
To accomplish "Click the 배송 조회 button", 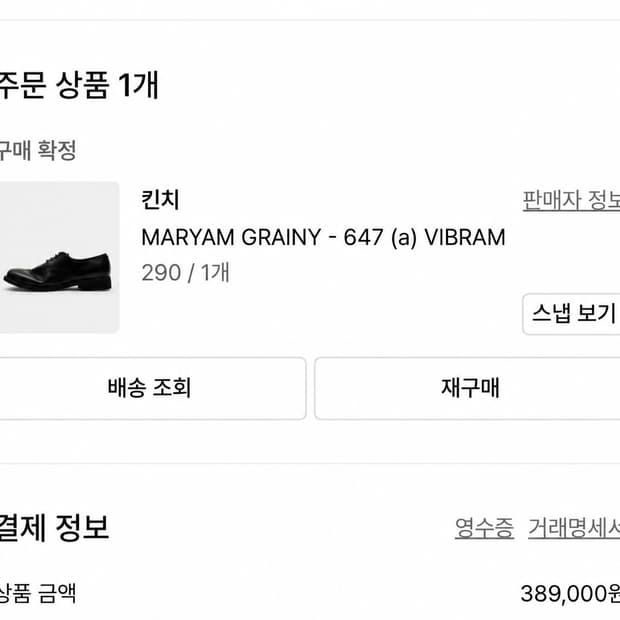I will click(153, 388).
